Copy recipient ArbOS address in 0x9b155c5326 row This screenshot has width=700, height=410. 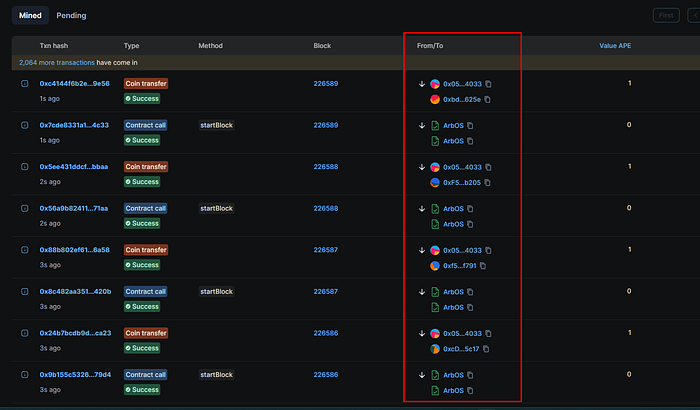(470, 390)
